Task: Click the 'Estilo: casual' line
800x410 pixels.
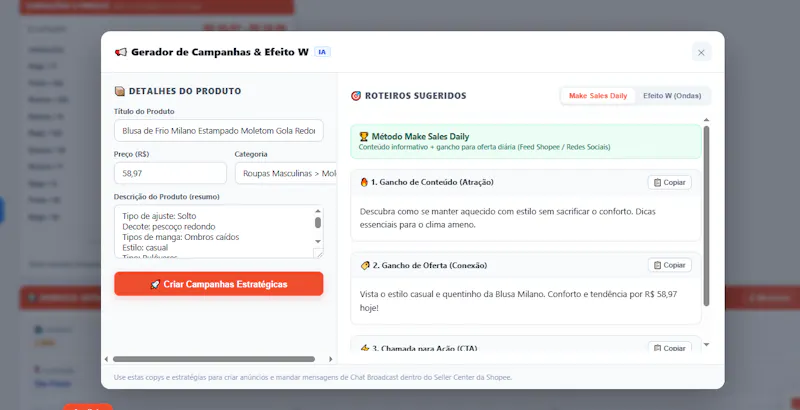Action: (145, 247)
